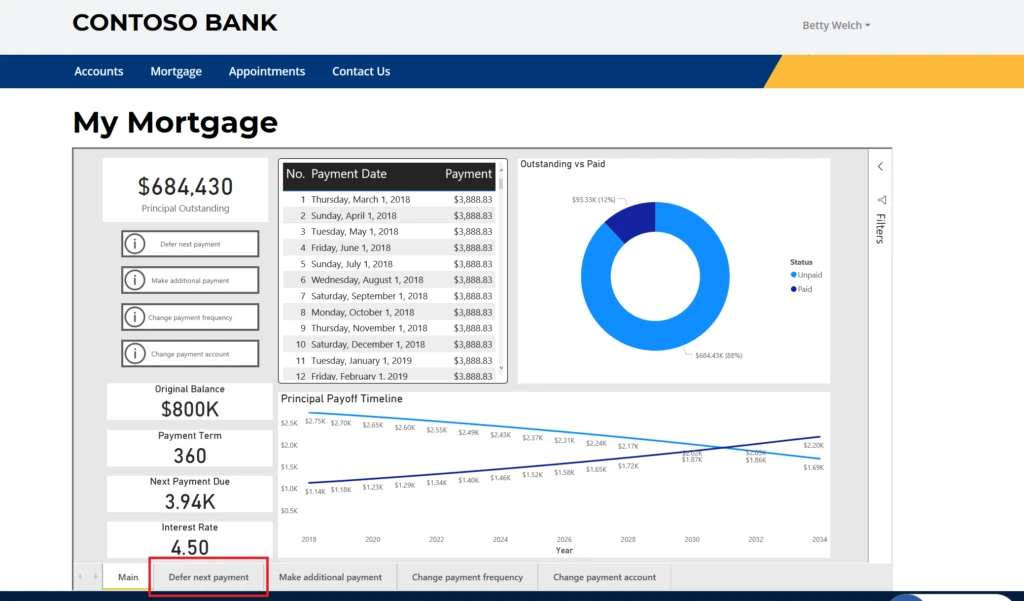Expand the Year axis options on Principal Payoff Timeline
Viewport: 1024px width, 601px height.
pos(564,550)
